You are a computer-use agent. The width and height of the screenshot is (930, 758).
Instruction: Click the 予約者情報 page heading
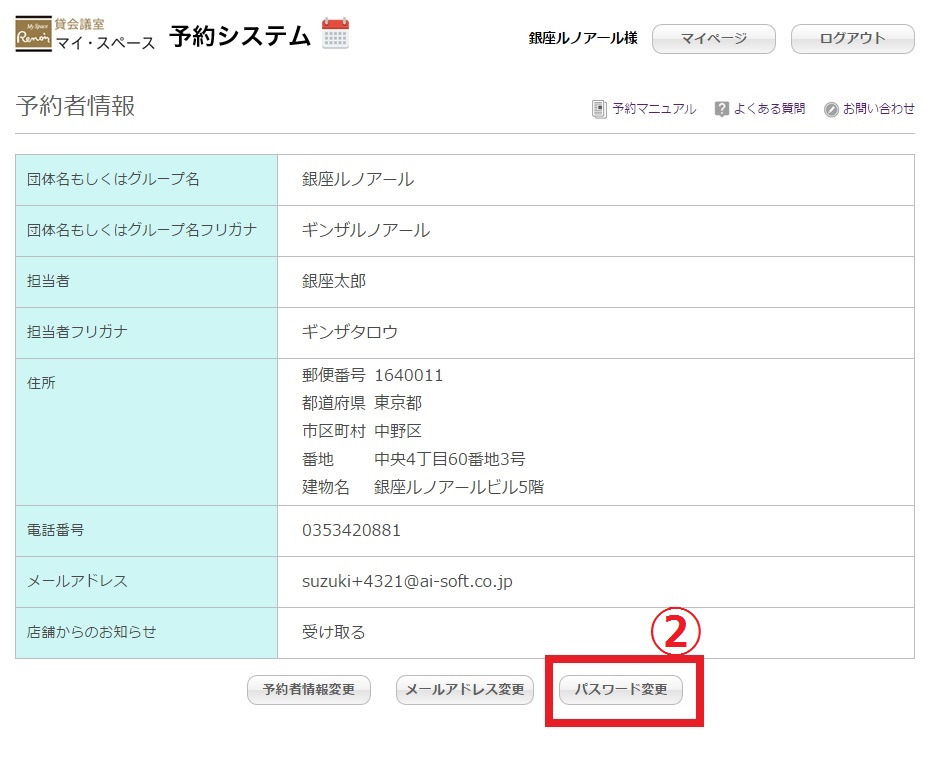click(76, 107)
